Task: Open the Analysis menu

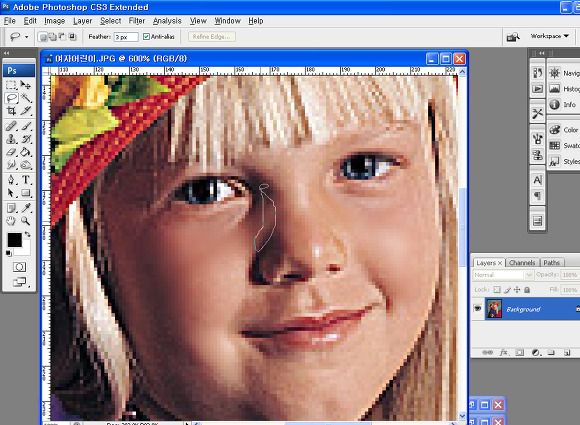Action: [x=167, y=21]
